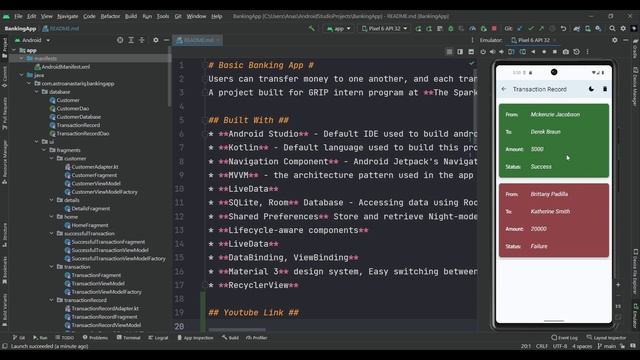Tap back arrow in Transaction Record app bar
This screenshot has width=640, height=360.
coord(504,89)
